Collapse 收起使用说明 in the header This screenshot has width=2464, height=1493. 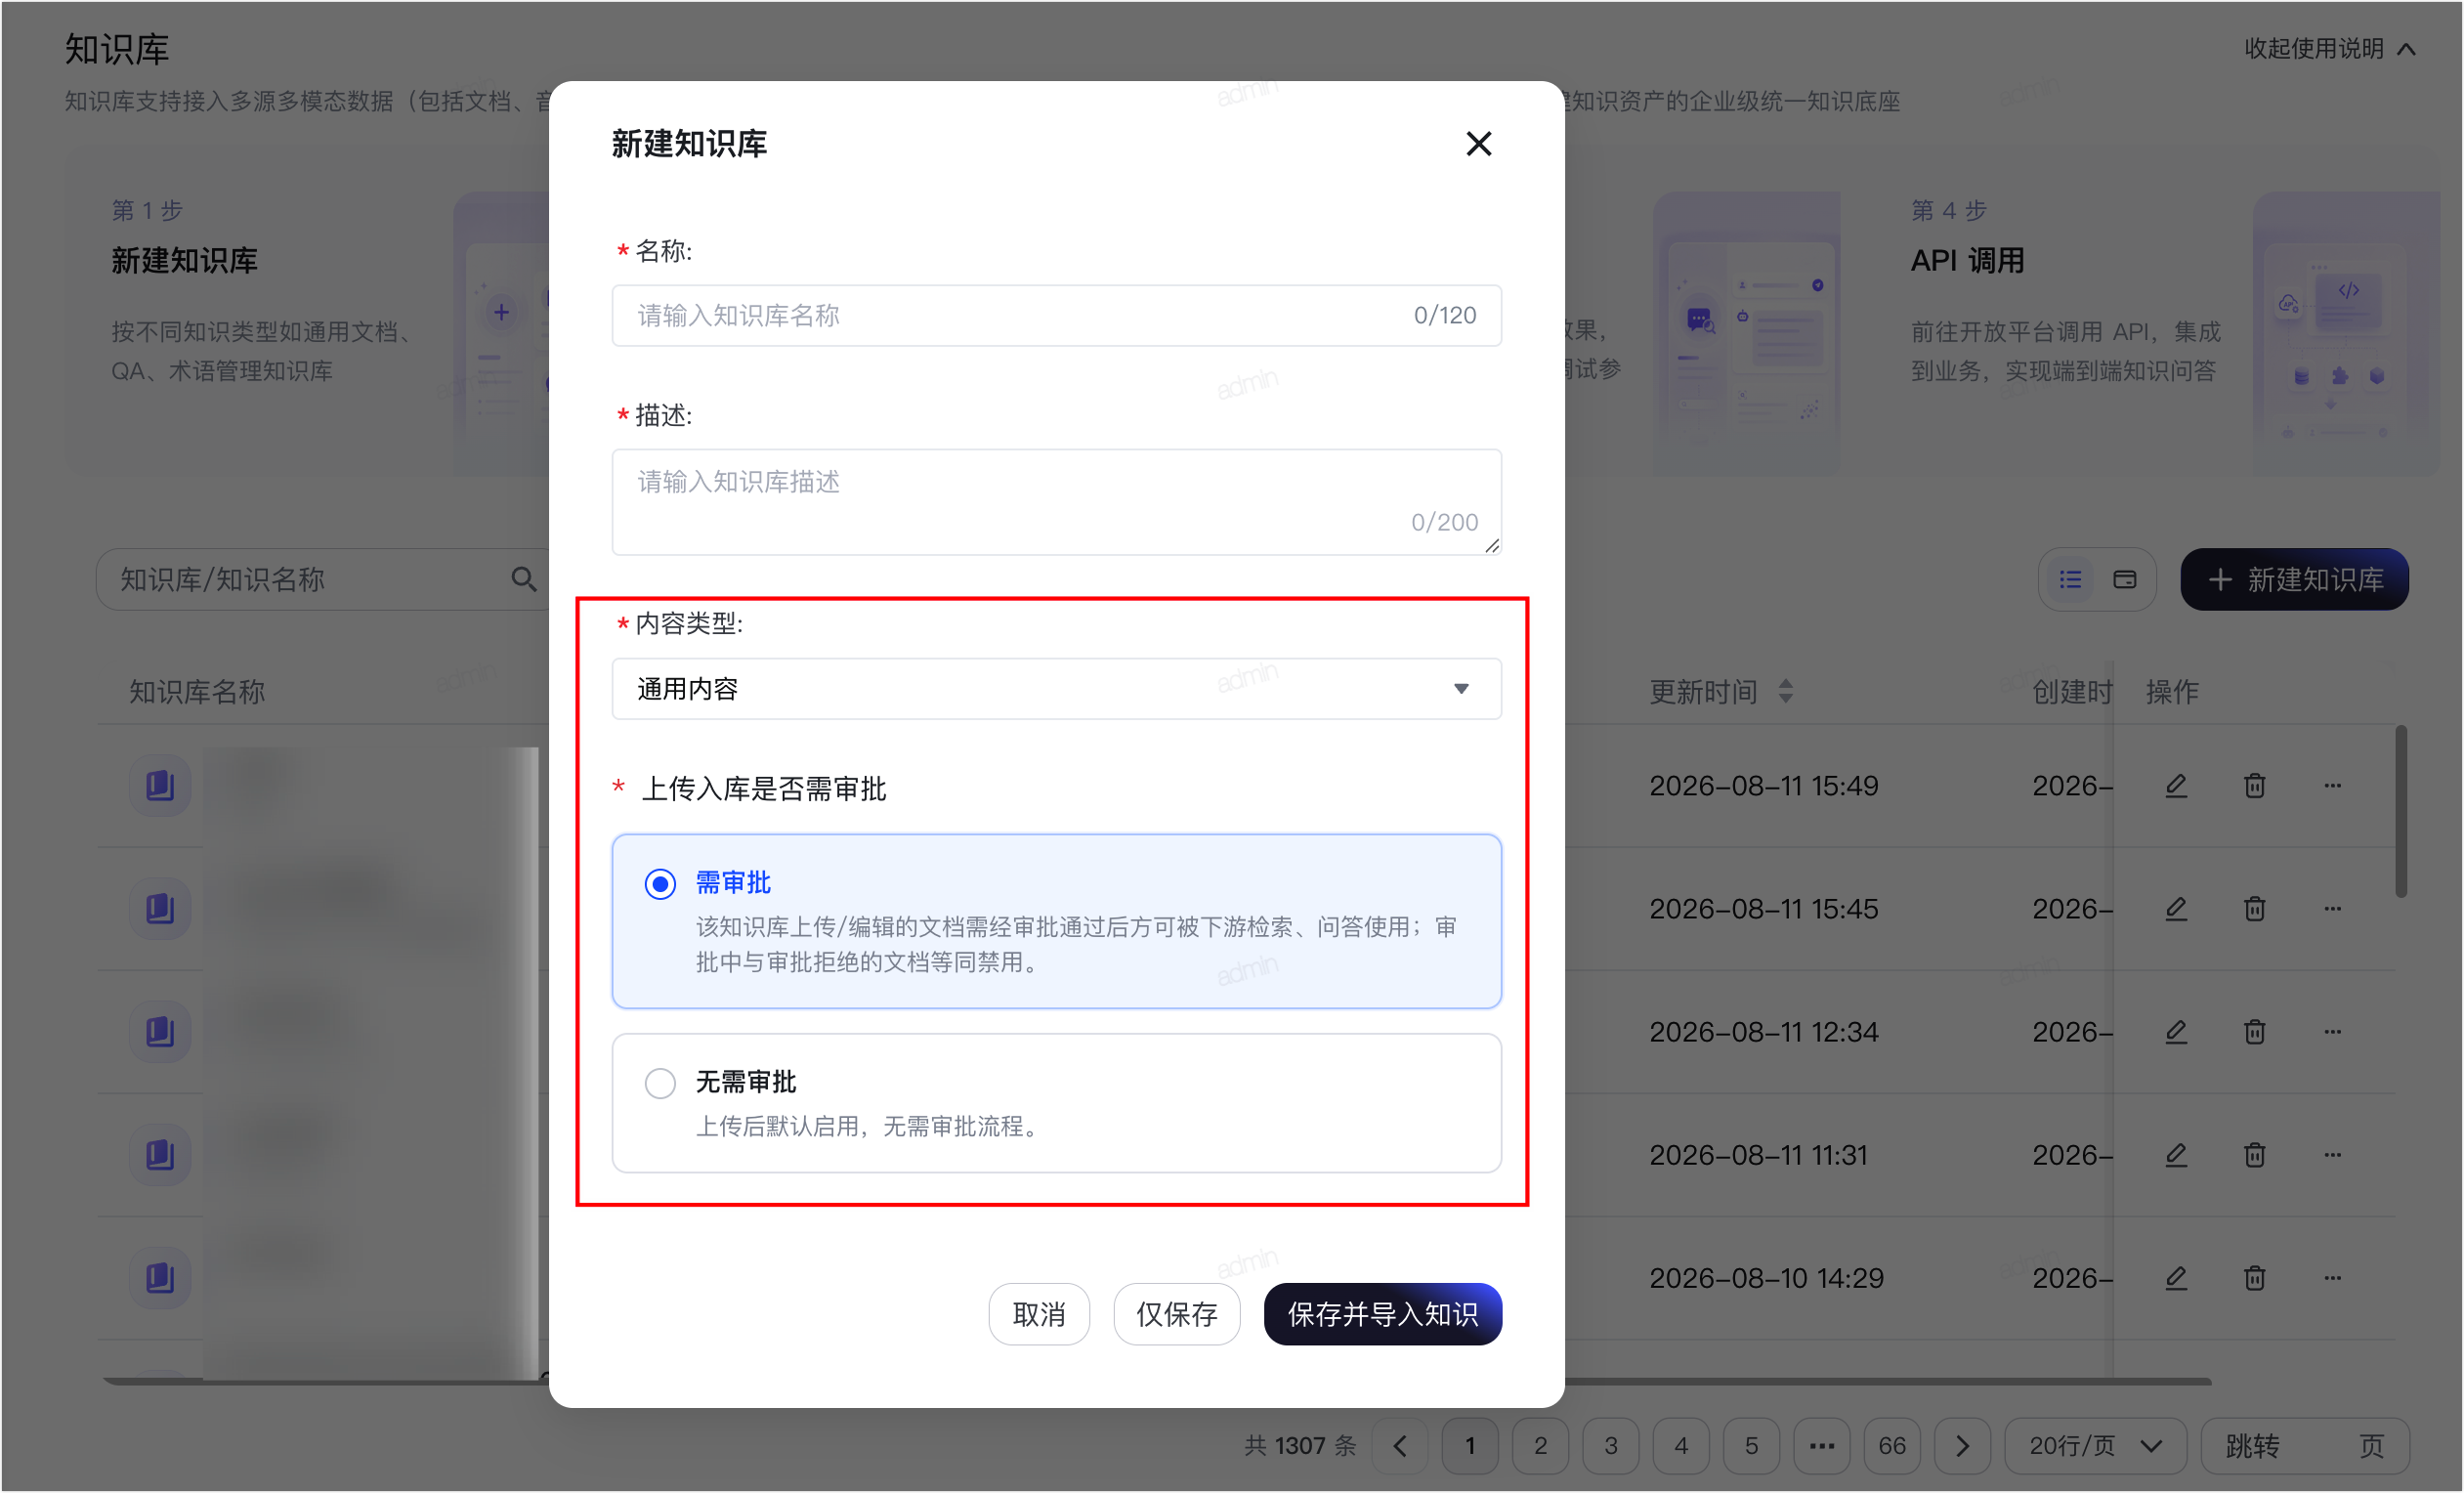pyautogui.click(x=2330, y=48)
